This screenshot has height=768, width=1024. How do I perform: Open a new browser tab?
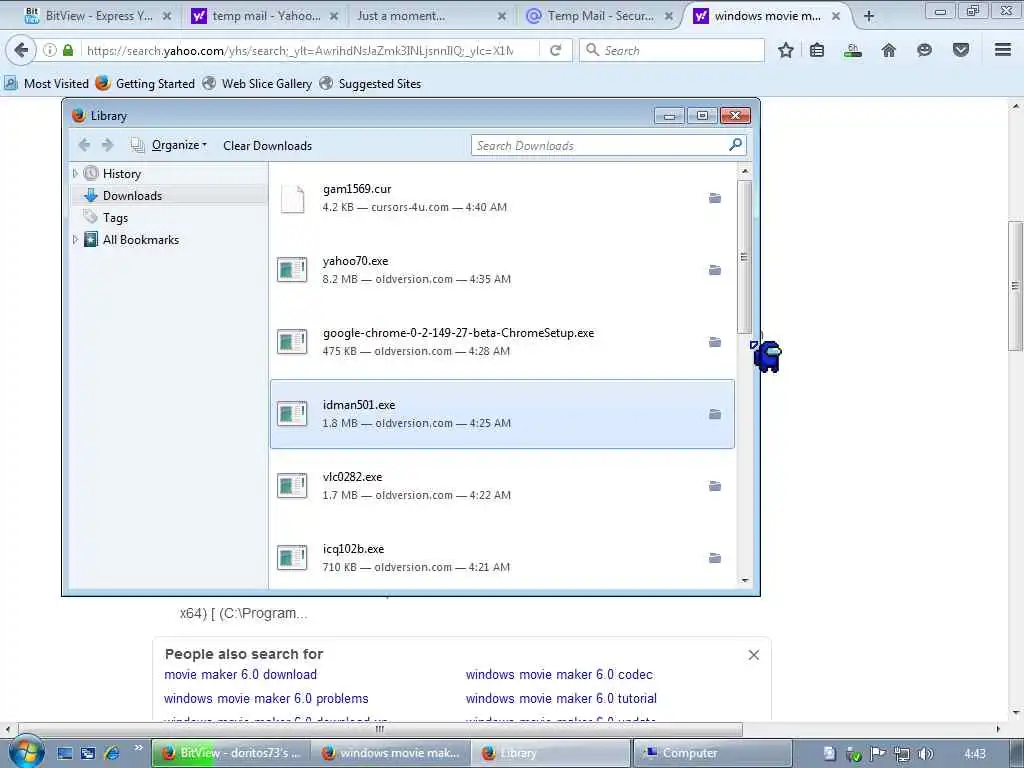[x=869, y=16]
